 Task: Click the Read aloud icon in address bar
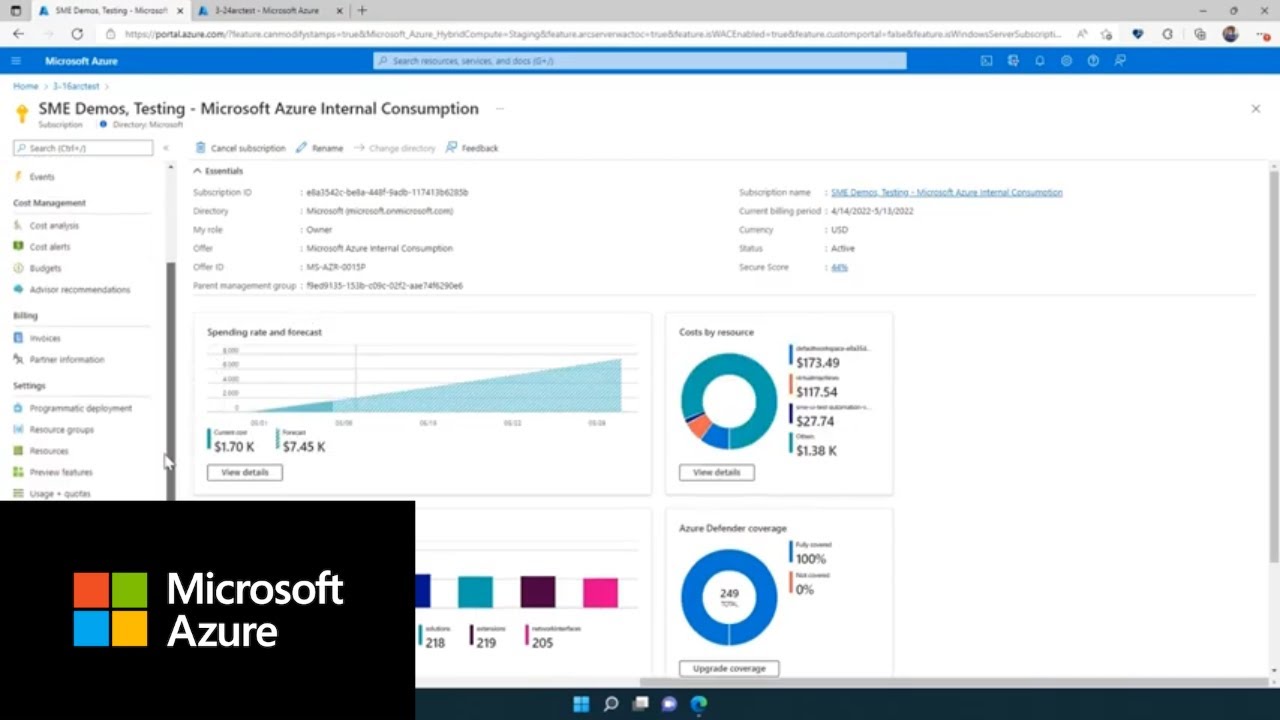tap(1082, 33)
